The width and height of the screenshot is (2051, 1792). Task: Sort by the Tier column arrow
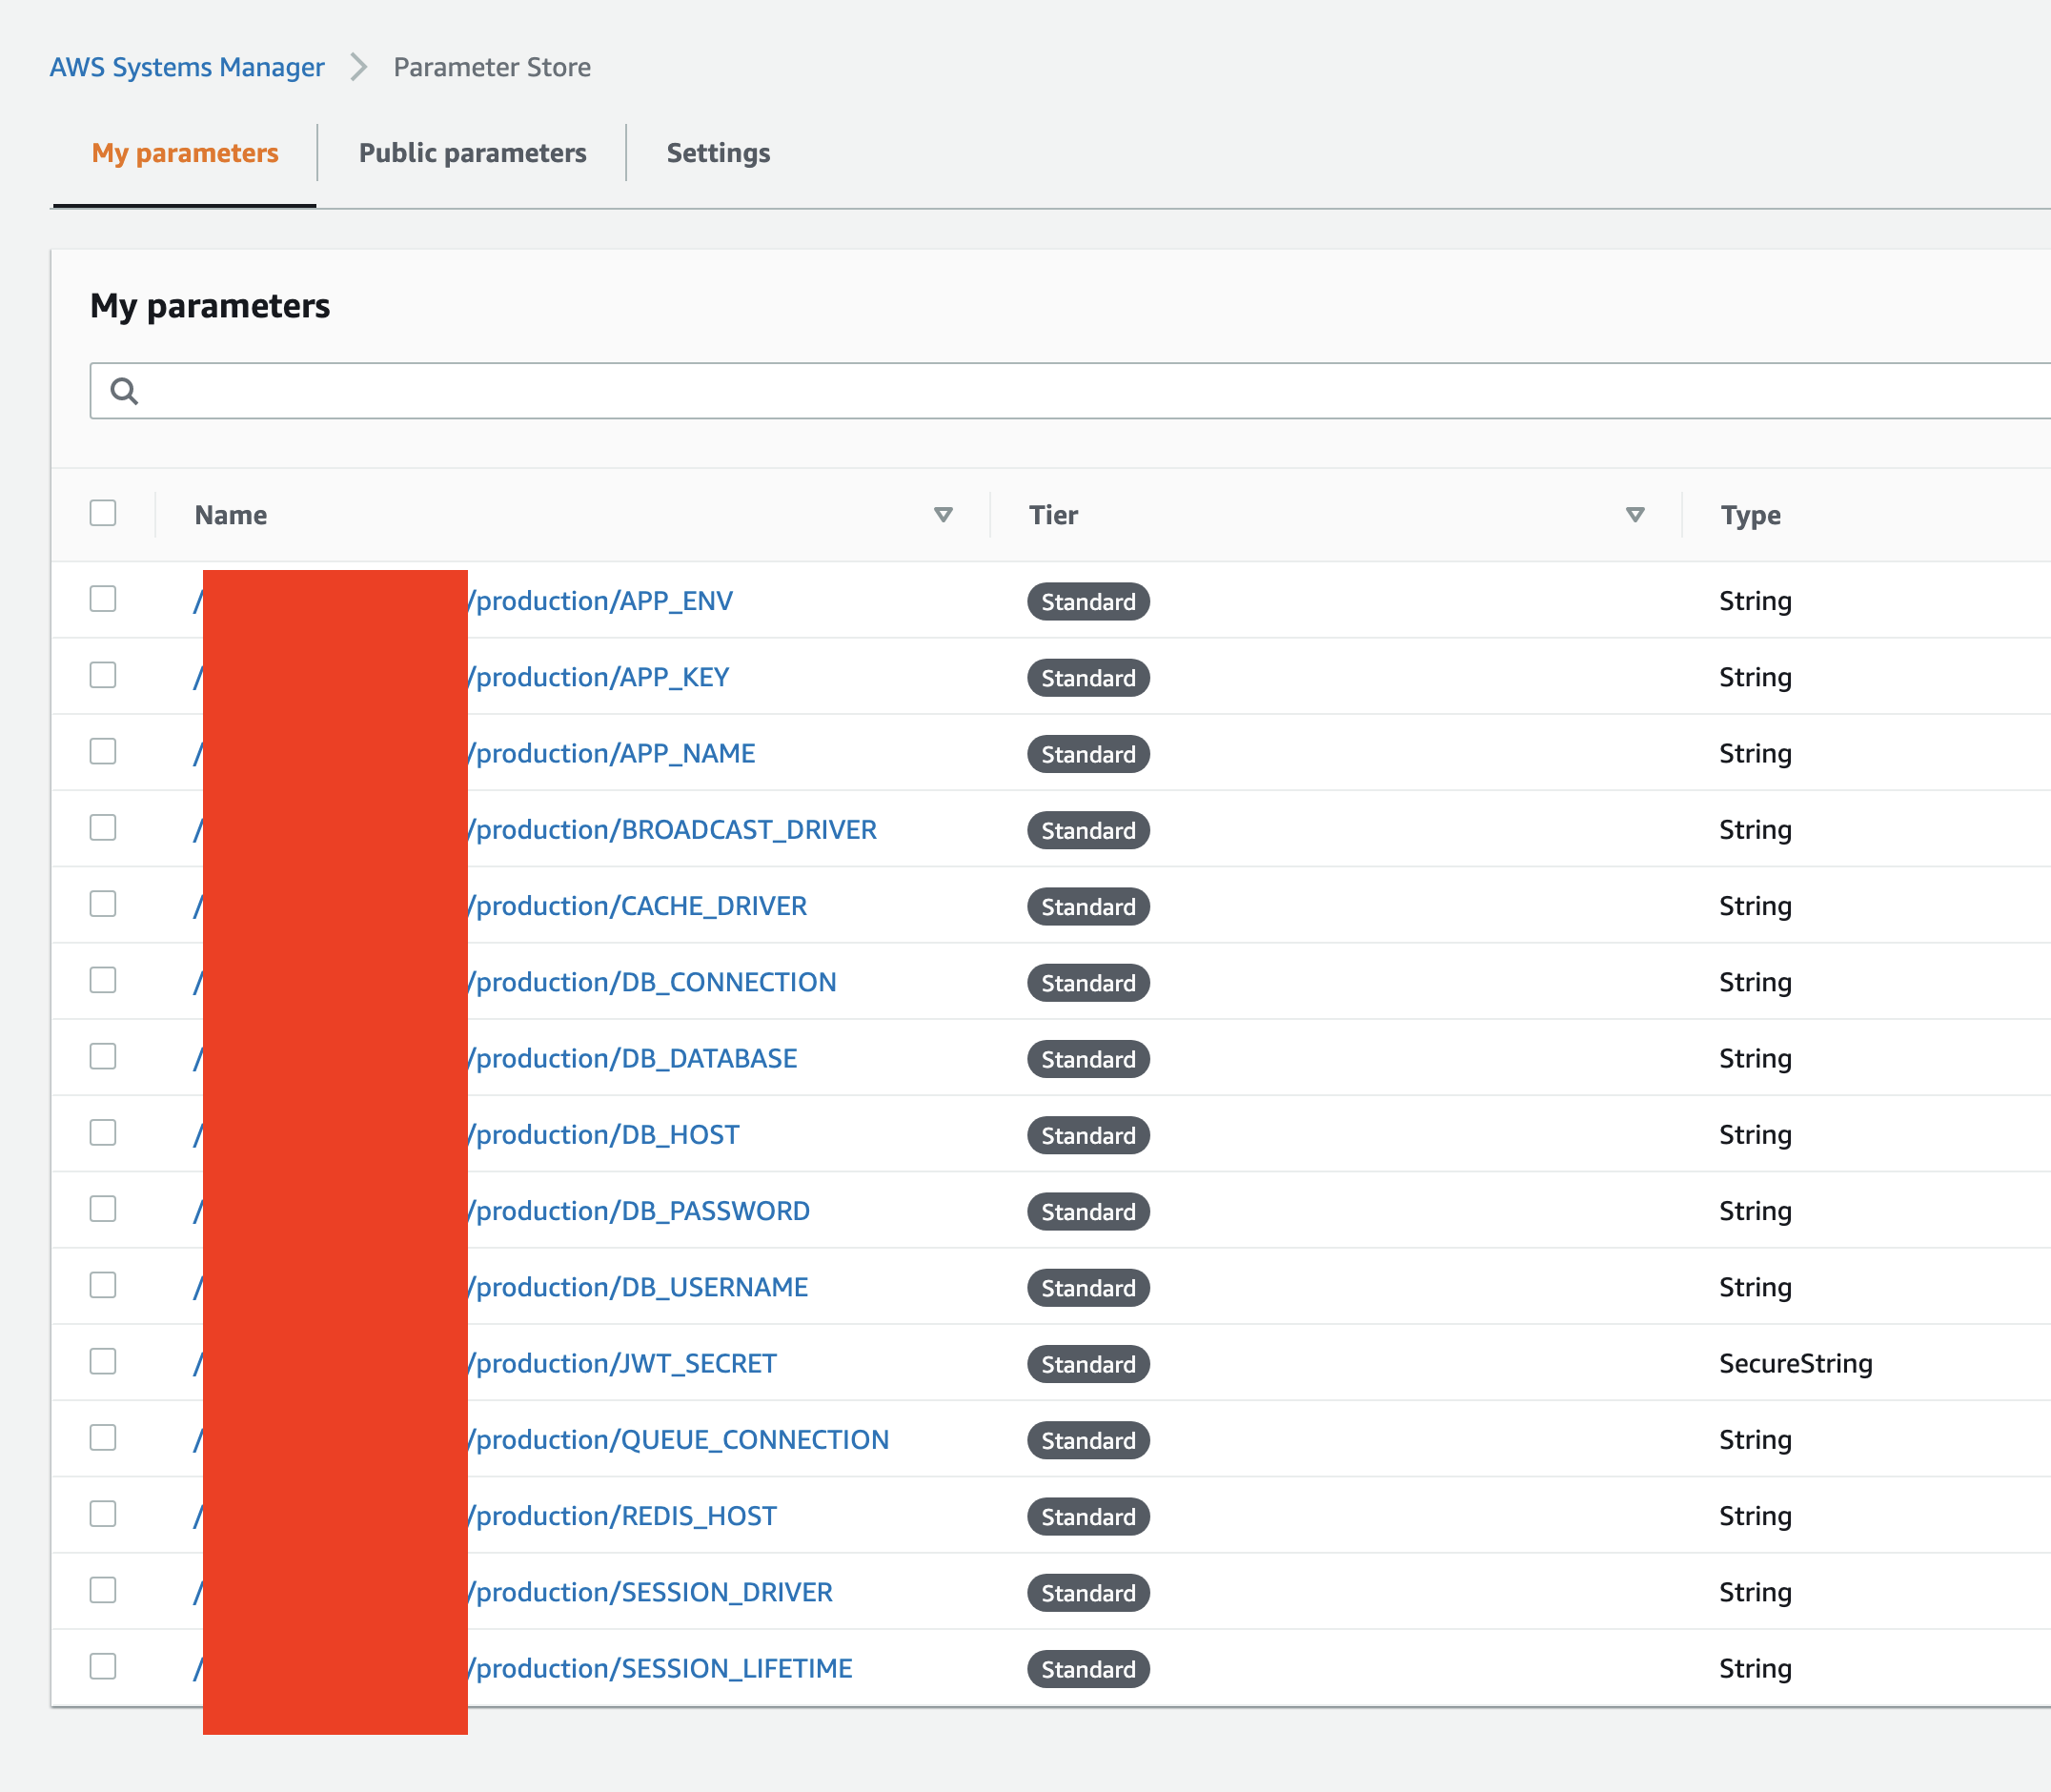[x=1635, y=515]
